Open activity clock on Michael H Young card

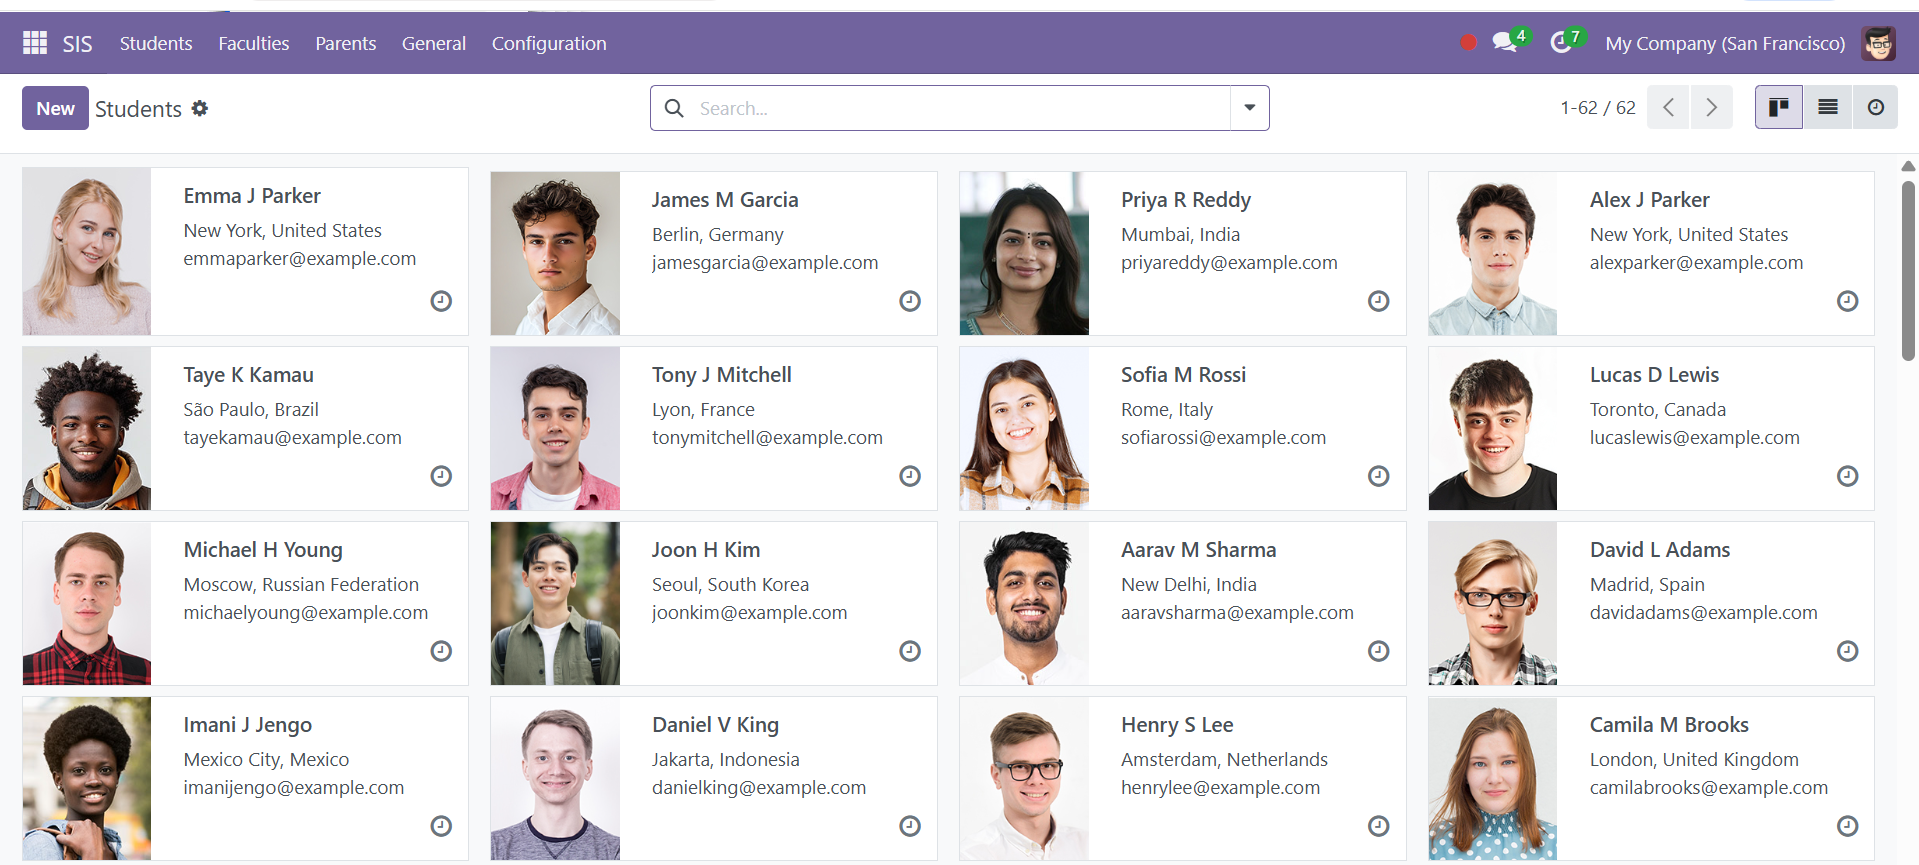[441, 651]
